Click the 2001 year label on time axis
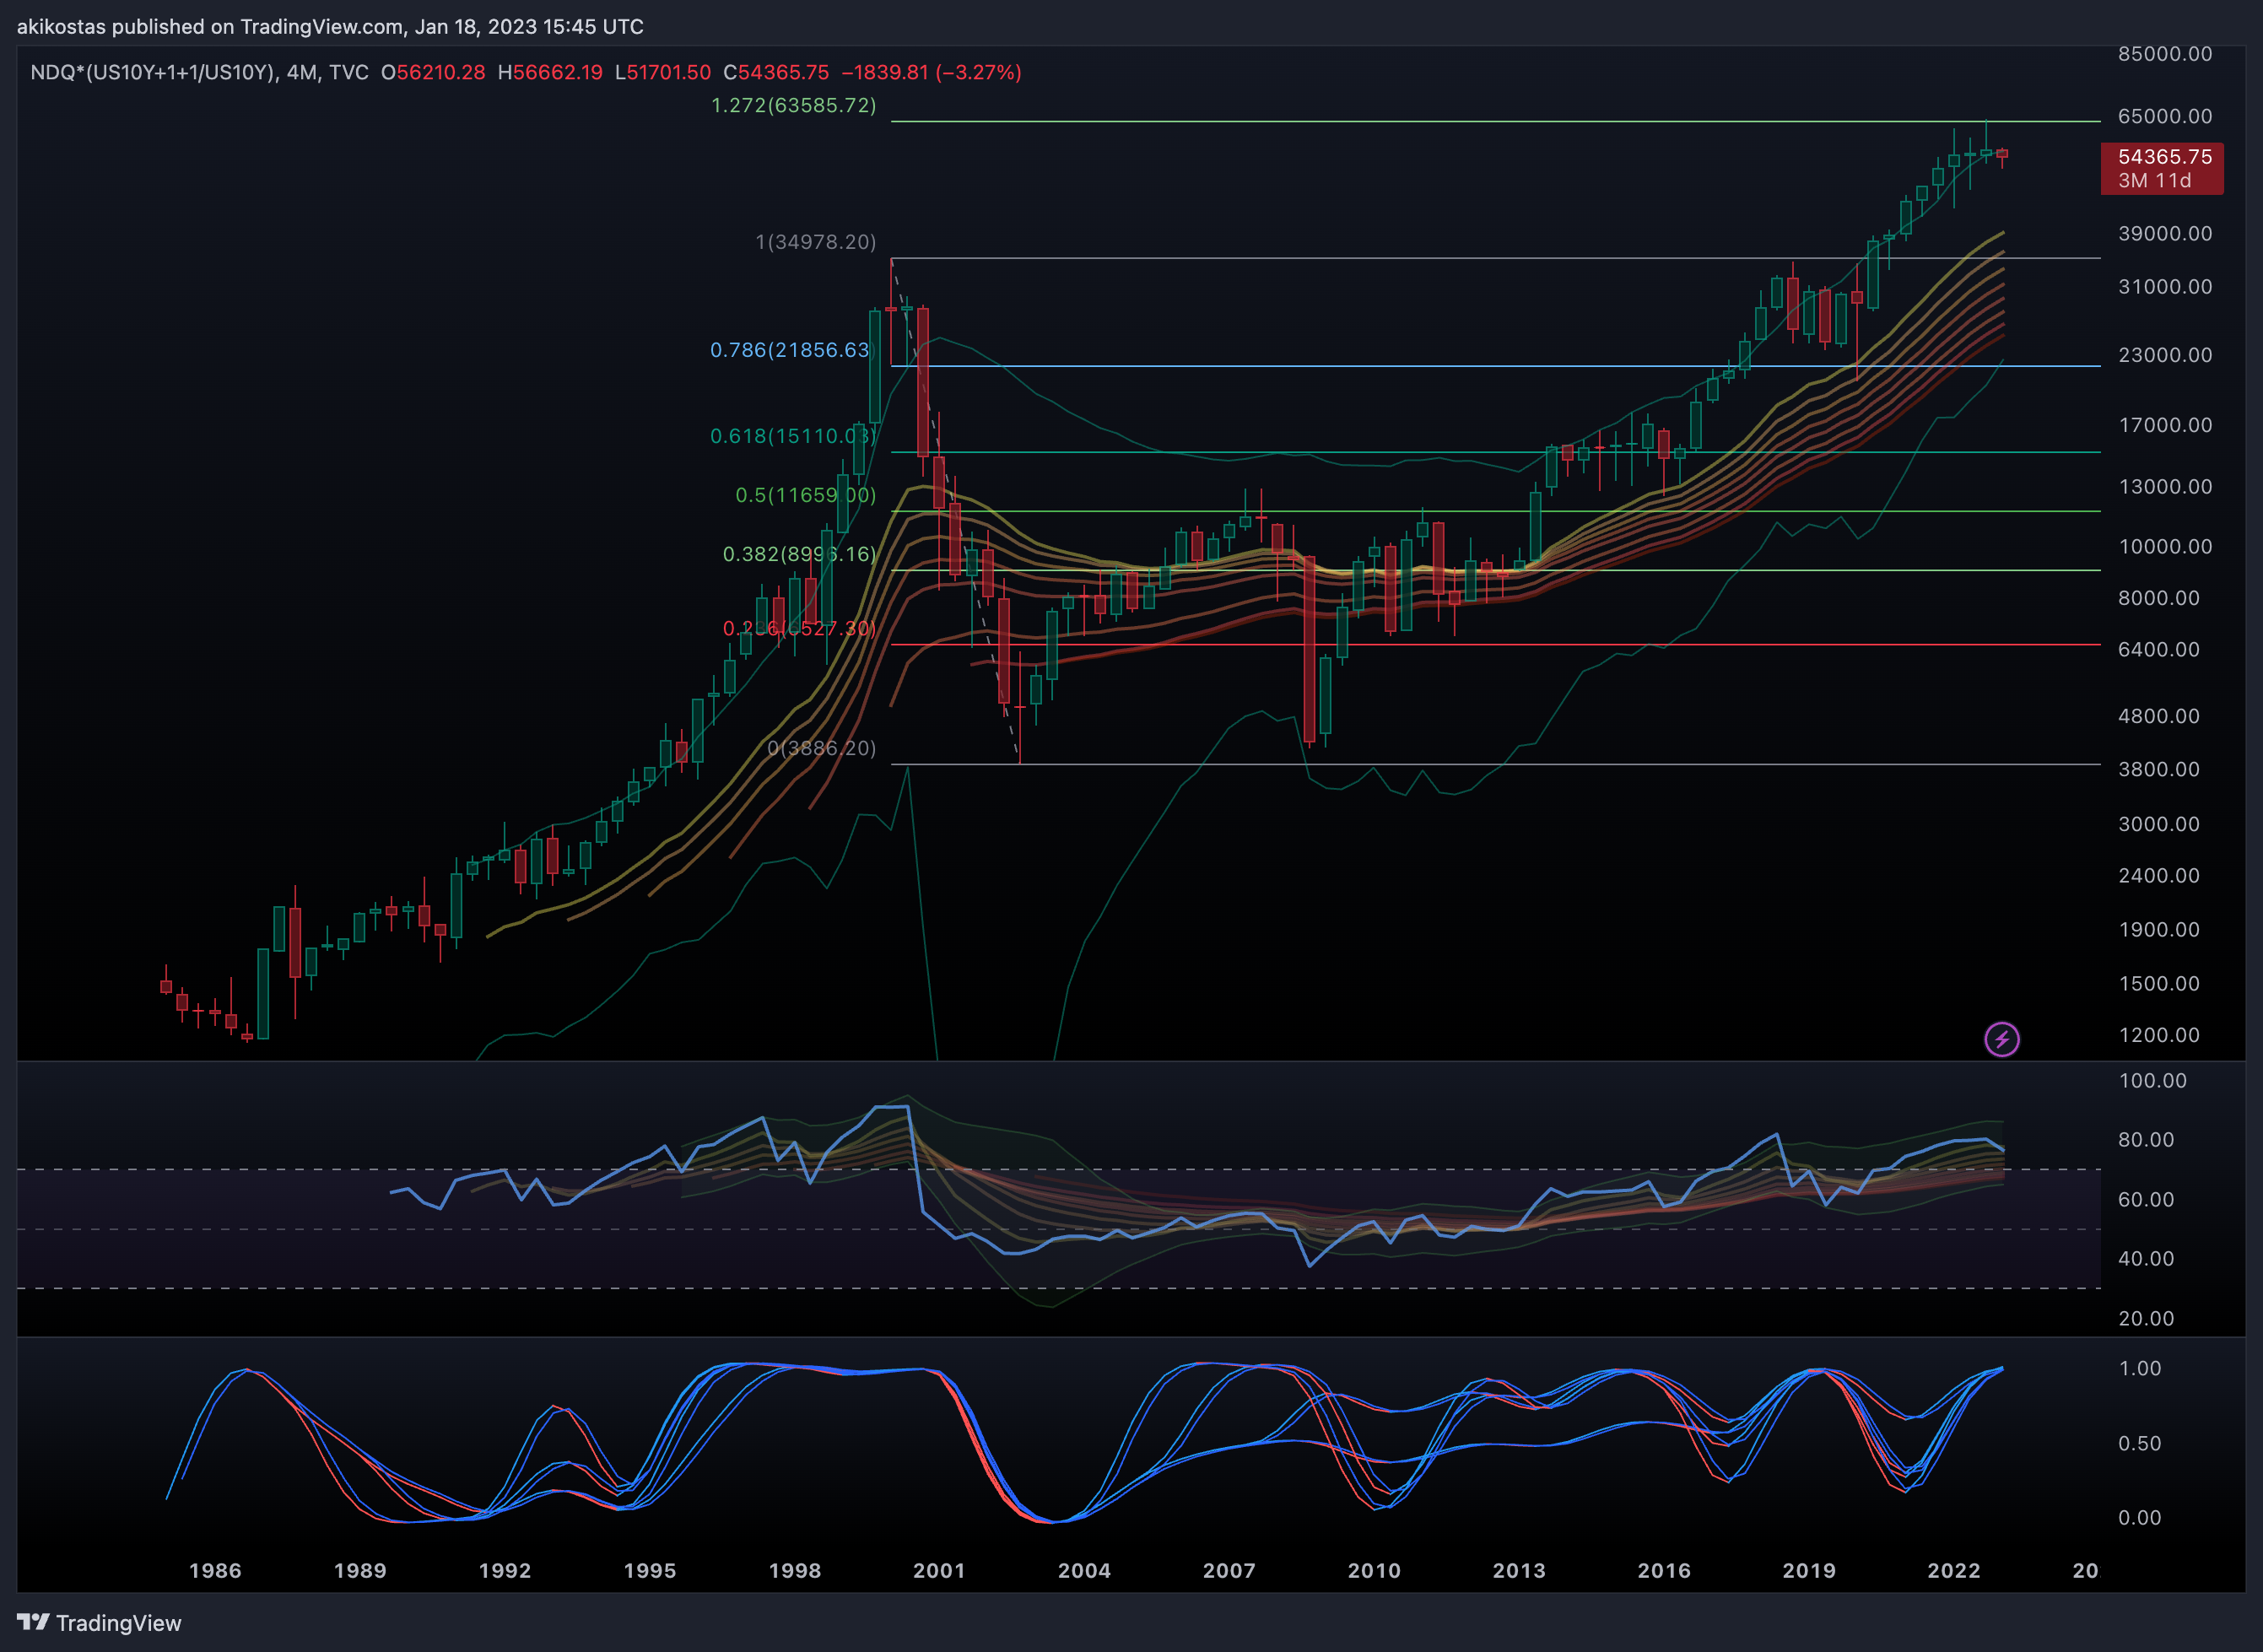This screenshot has height=1652, width=2263. pyautogui.click(x=939, y=1570)
